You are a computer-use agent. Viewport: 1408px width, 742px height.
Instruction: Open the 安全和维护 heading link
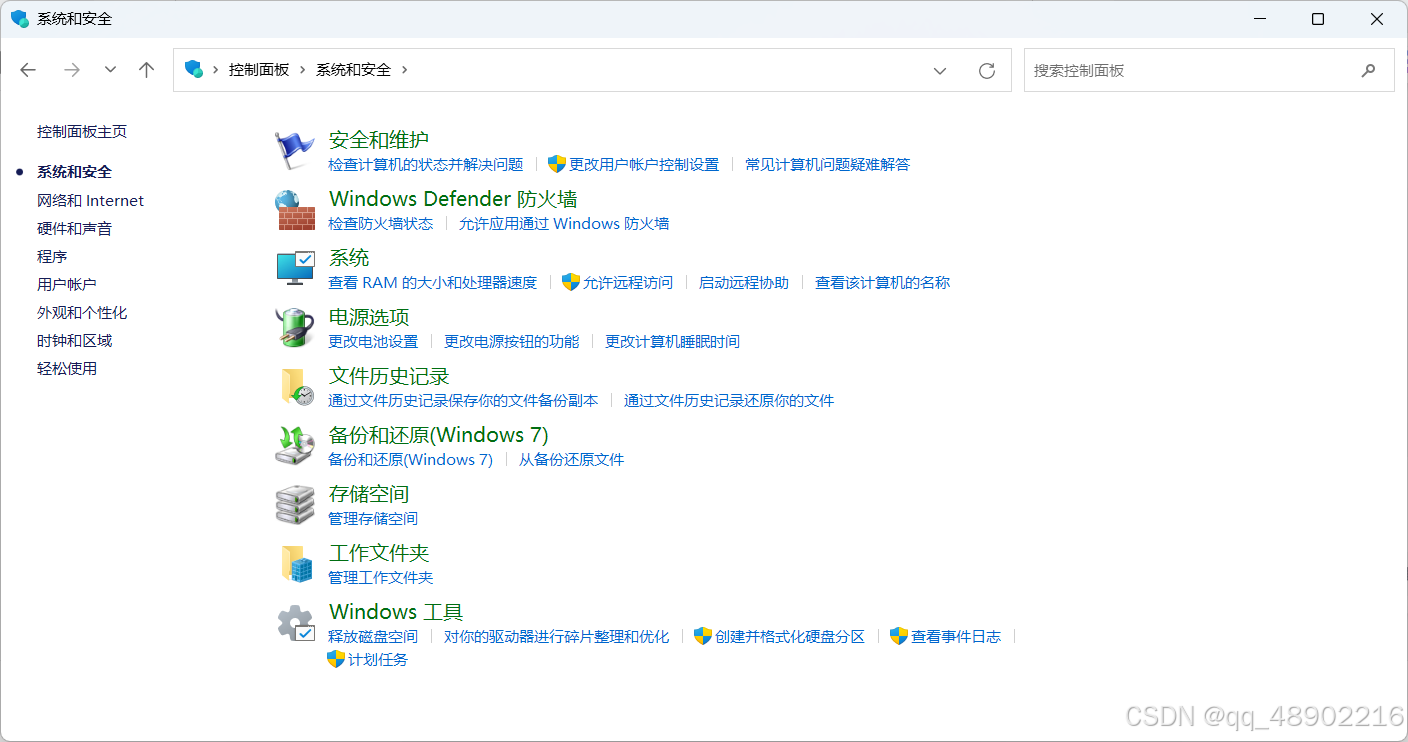pos(379,140)
